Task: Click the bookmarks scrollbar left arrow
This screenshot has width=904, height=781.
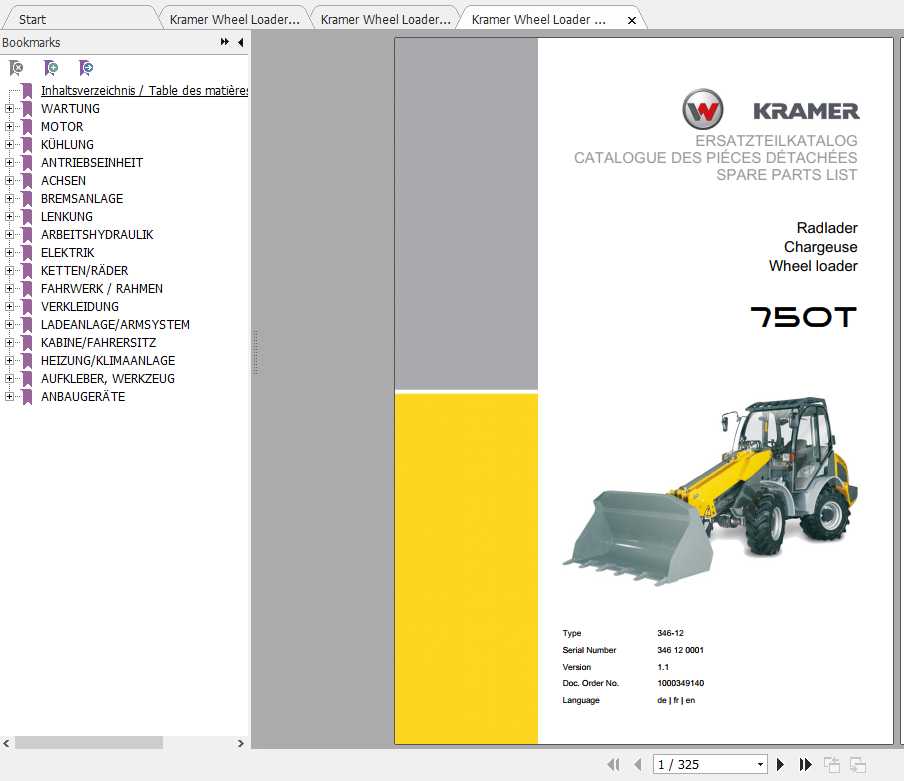Action: tap(6, 743)
